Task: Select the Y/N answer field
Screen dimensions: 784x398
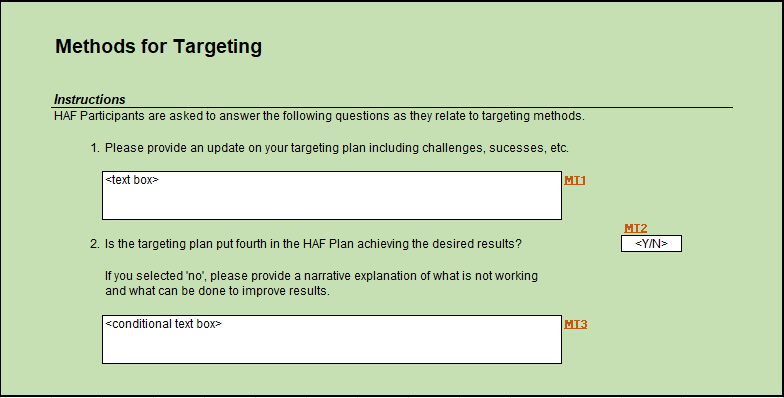Action: coord(651,244)
